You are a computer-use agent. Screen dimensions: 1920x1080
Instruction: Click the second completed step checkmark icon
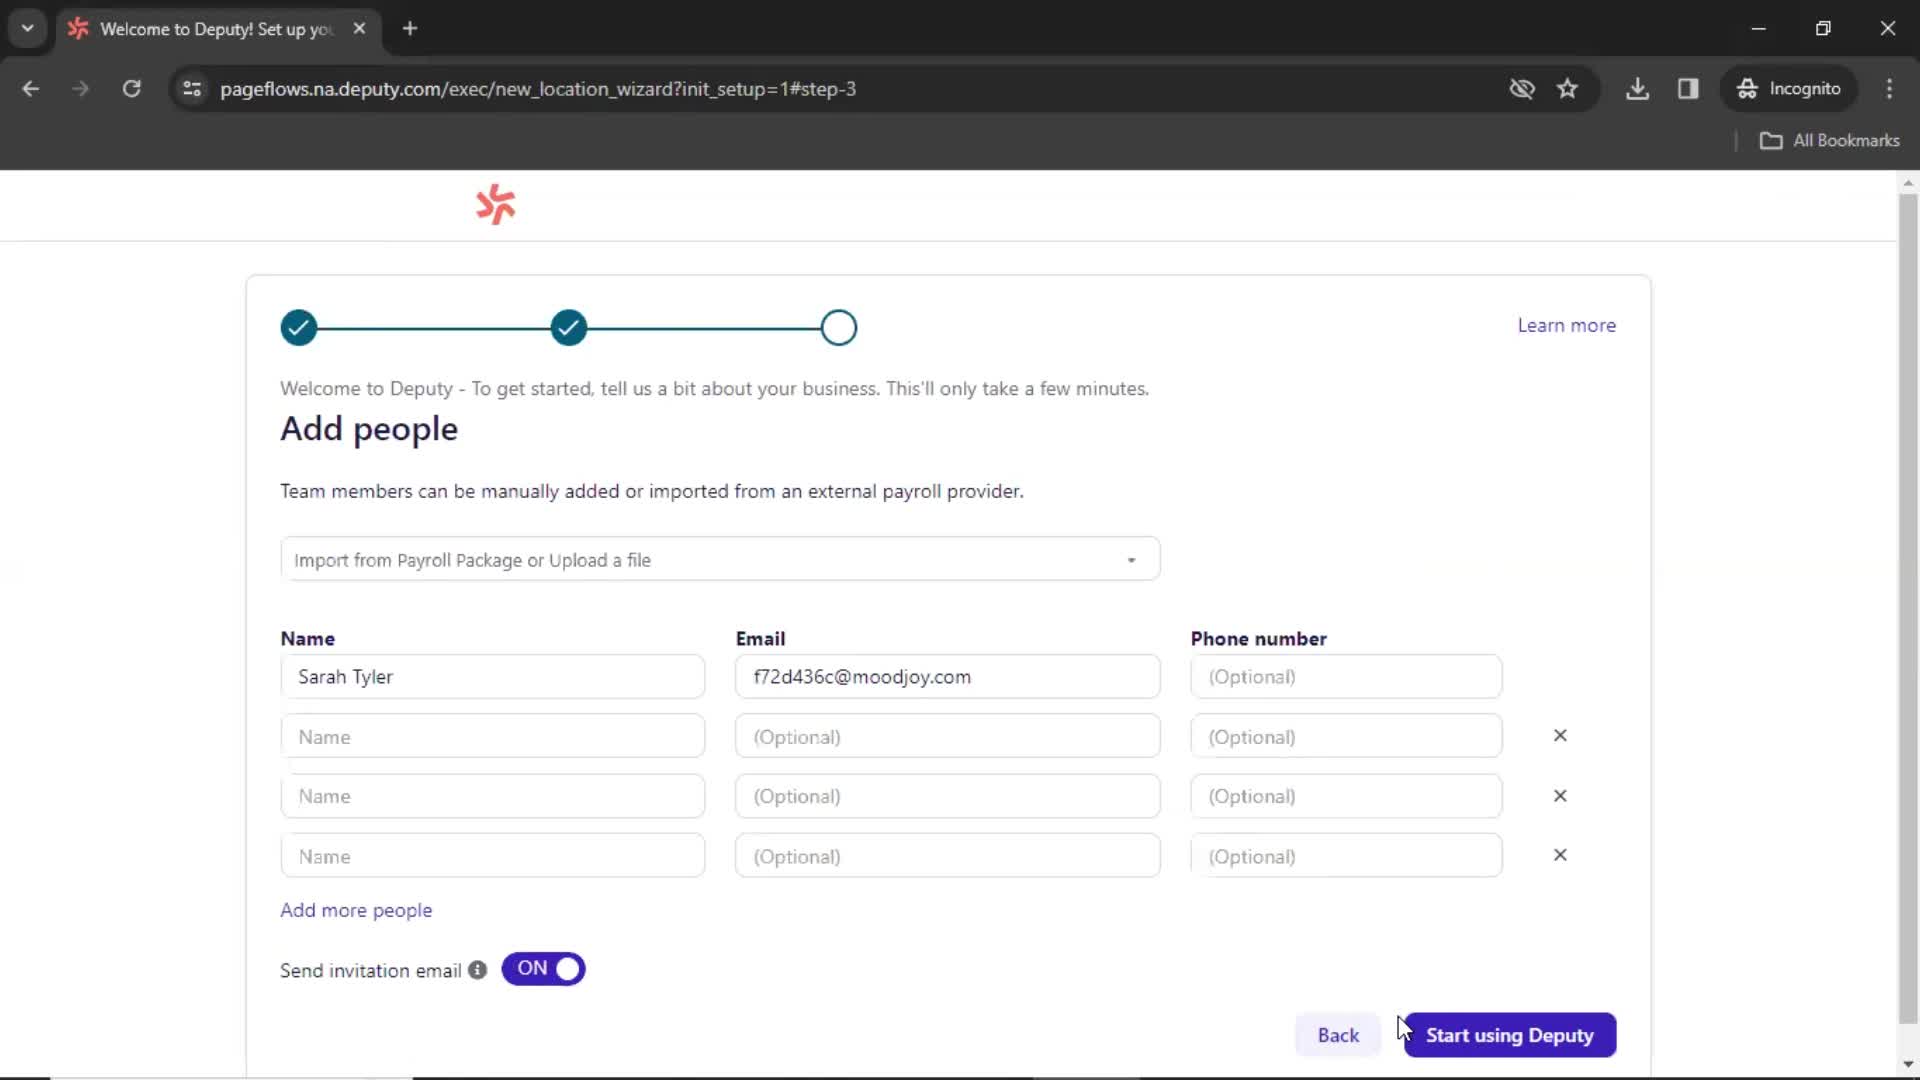pos(568,327)
